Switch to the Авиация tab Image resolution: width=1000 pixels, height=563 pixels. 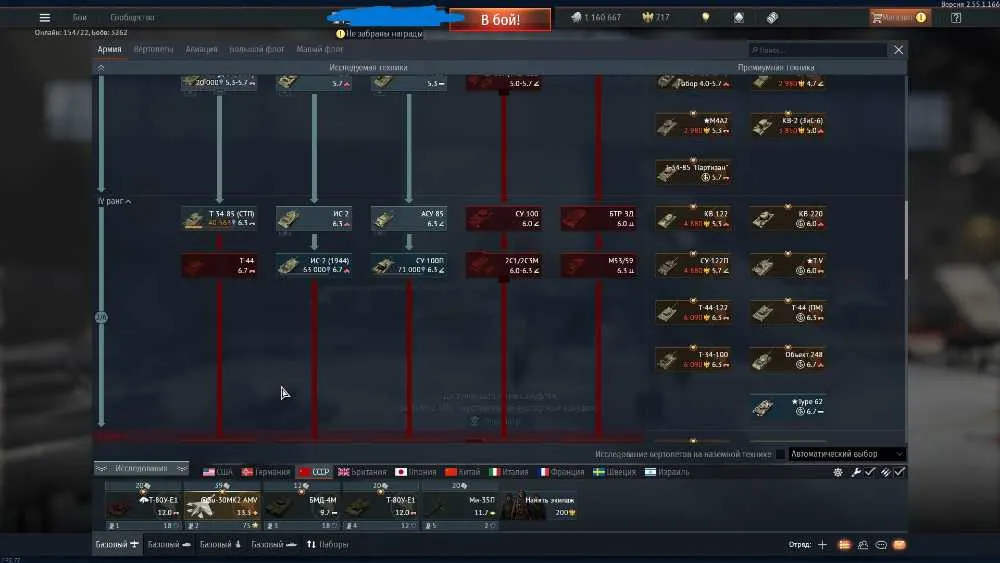[x=202, y=49]
